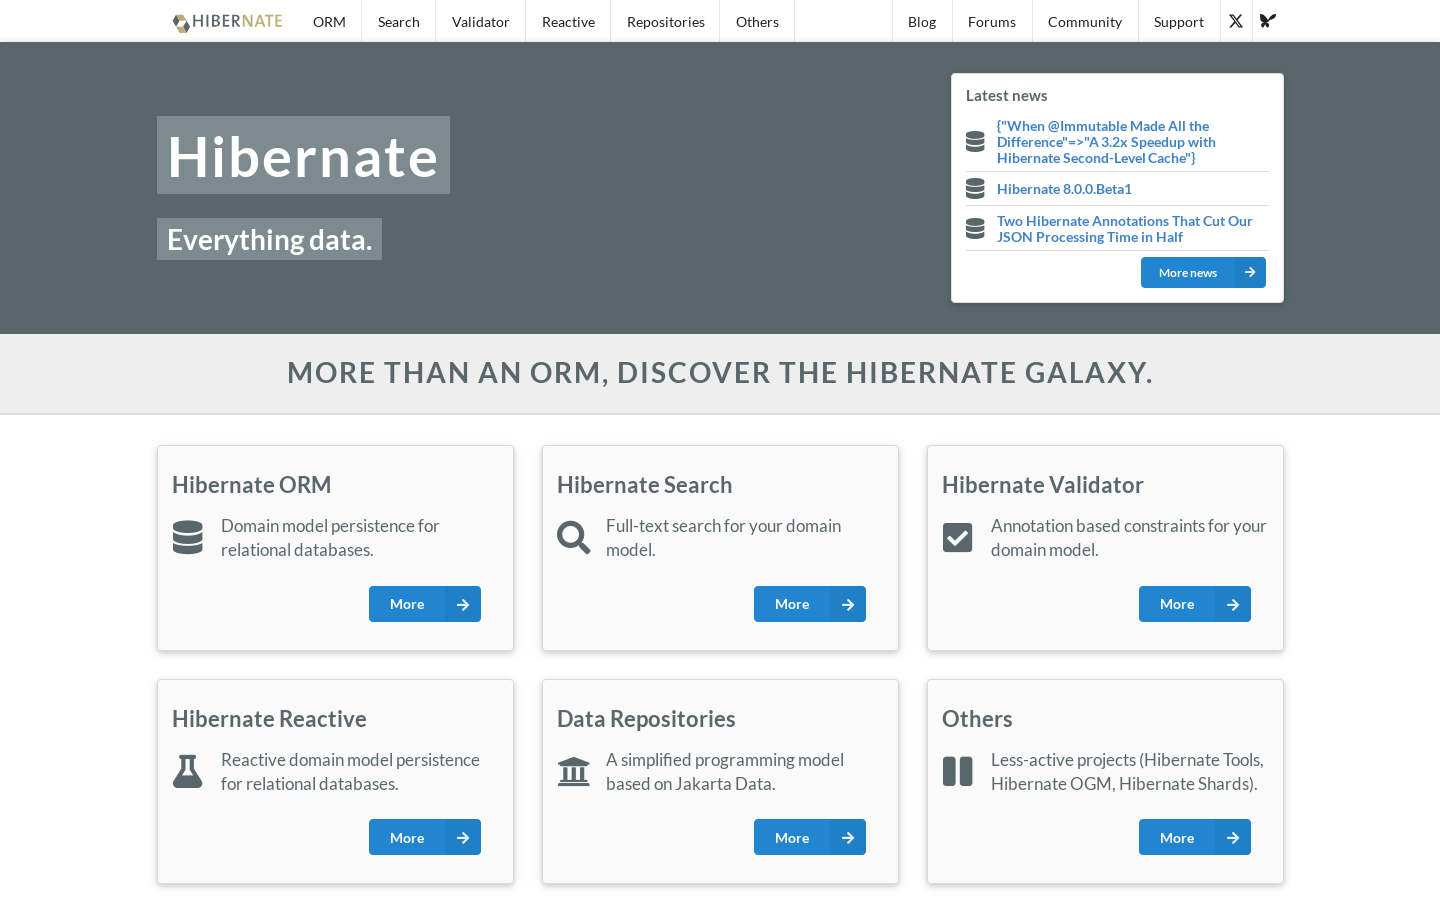Open the Repositories menu item

tap(666, 21)
